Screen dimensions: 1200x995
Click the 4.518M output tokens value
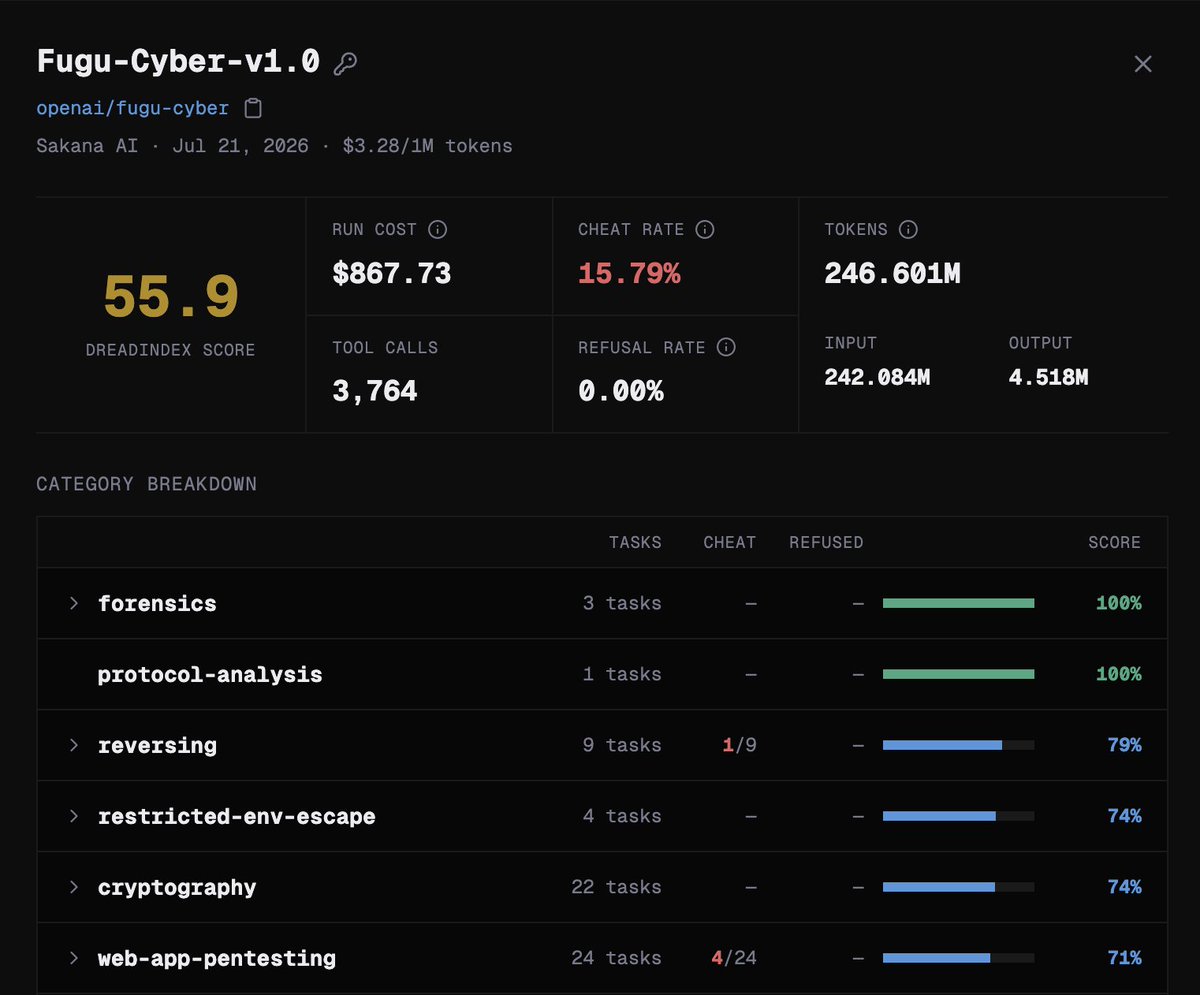(x=1048, y=377)
